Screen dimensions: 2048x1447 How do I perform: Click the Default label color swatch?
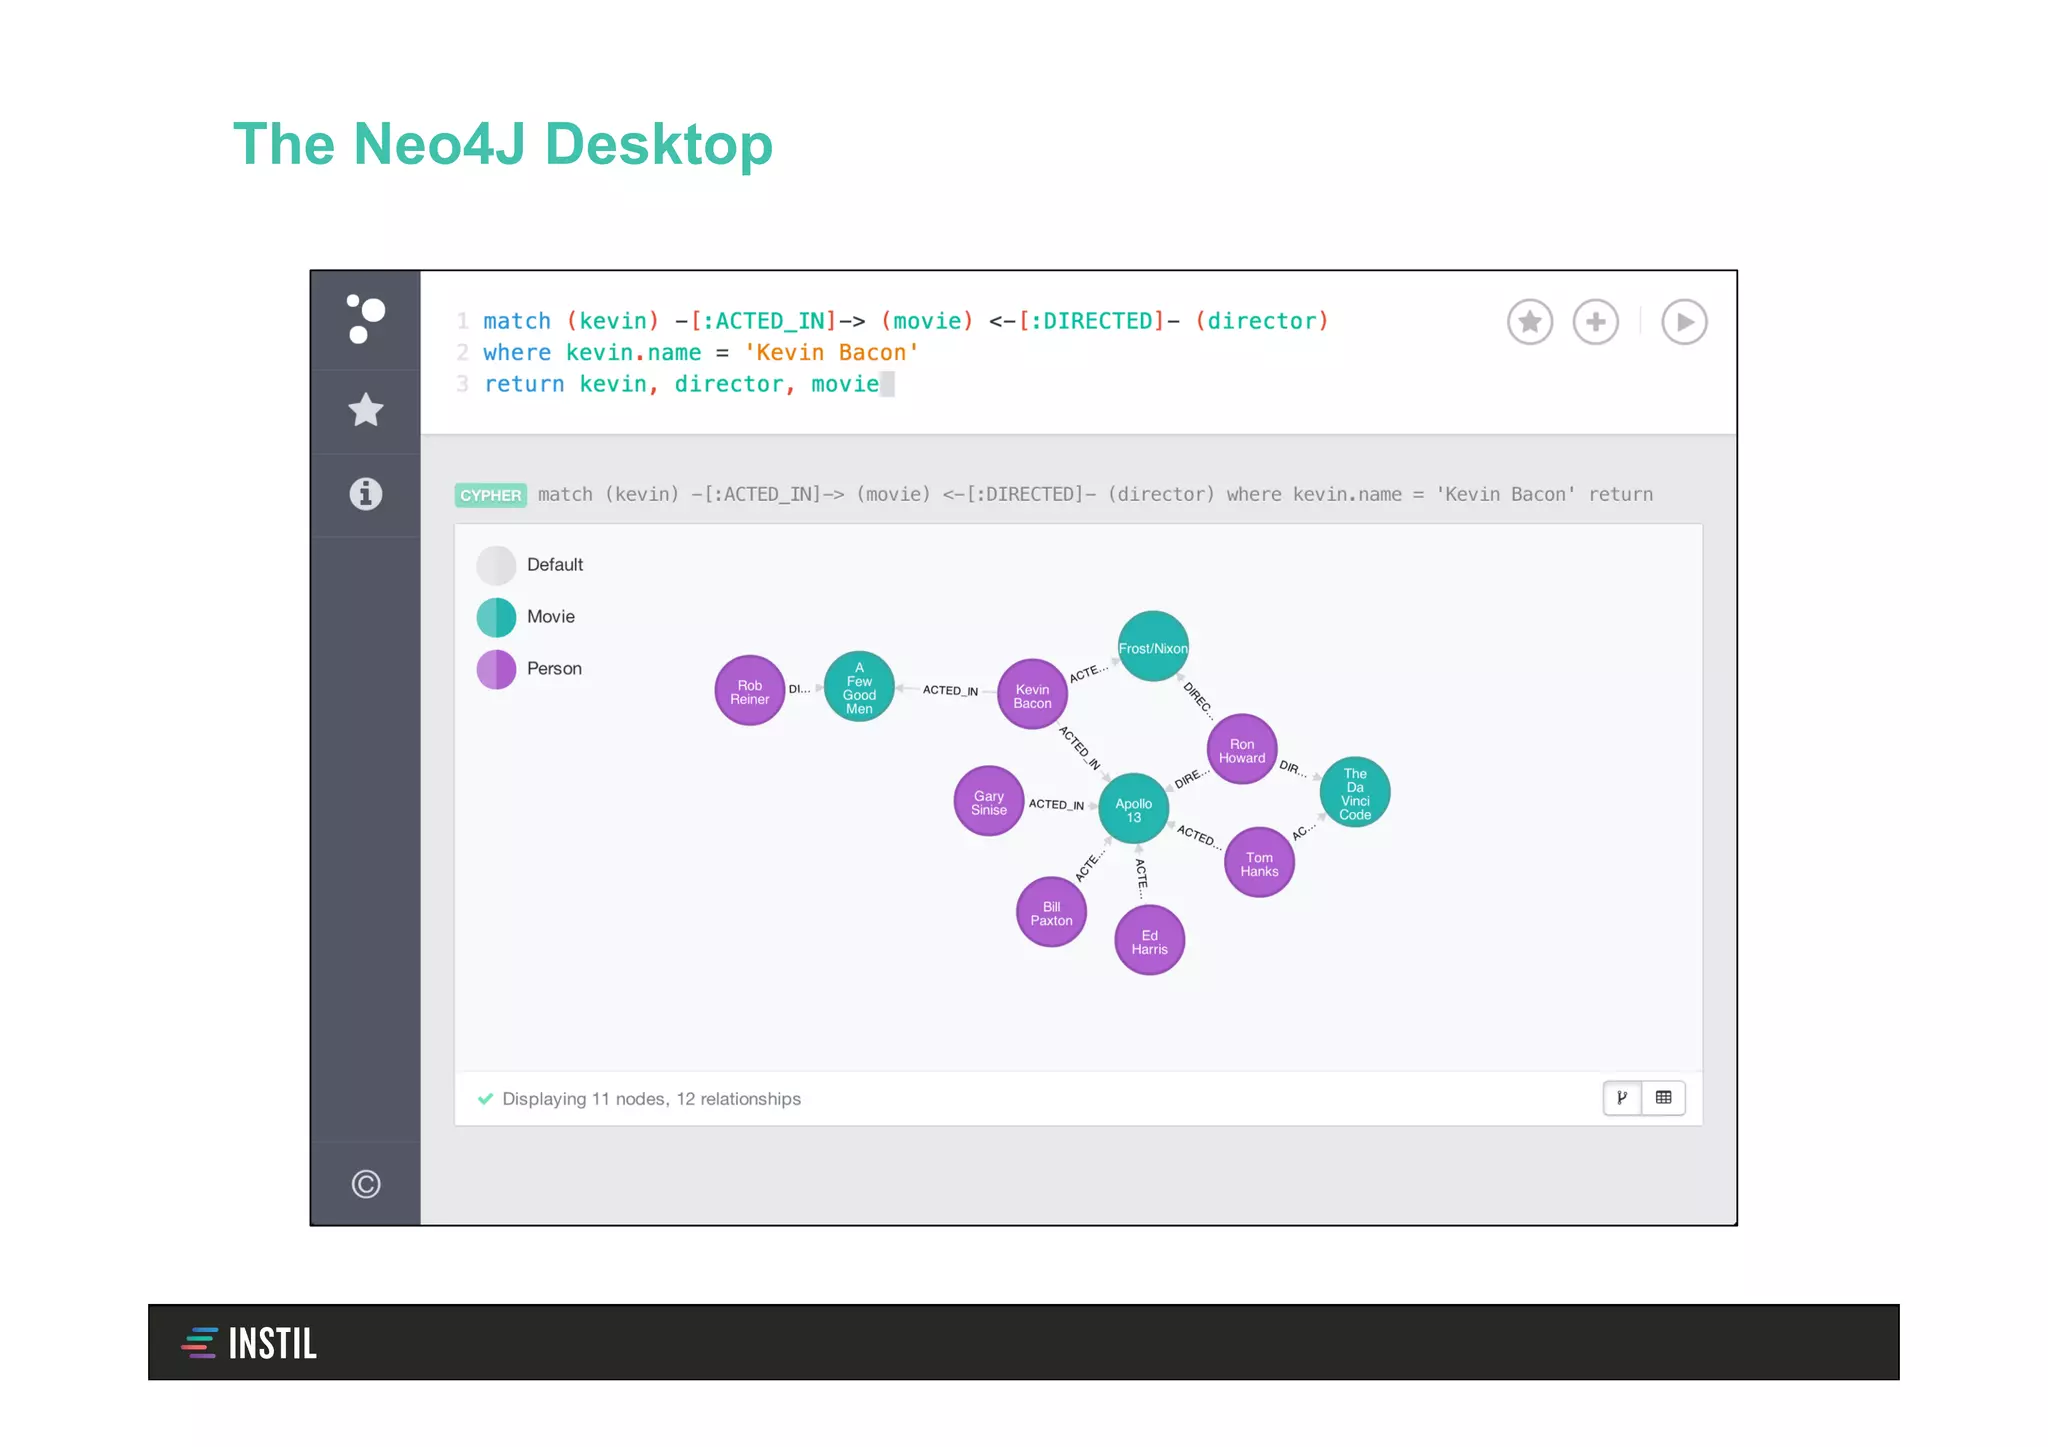(x=496, y=565)
